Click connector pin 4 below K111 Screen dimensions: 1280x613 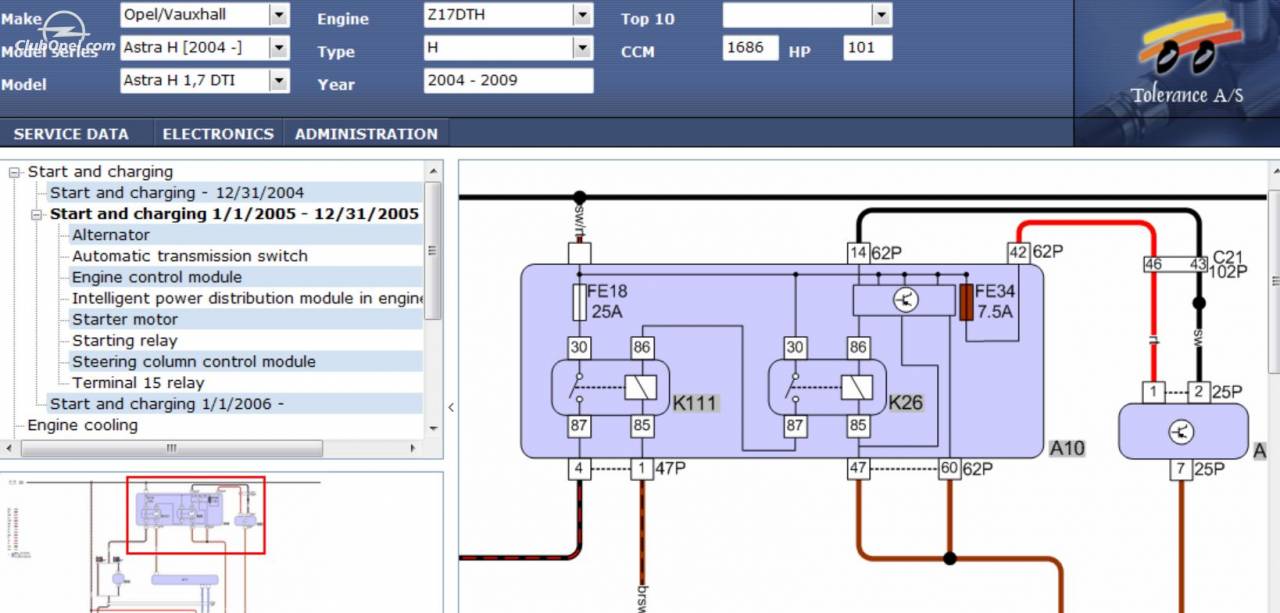click(579, 468)
